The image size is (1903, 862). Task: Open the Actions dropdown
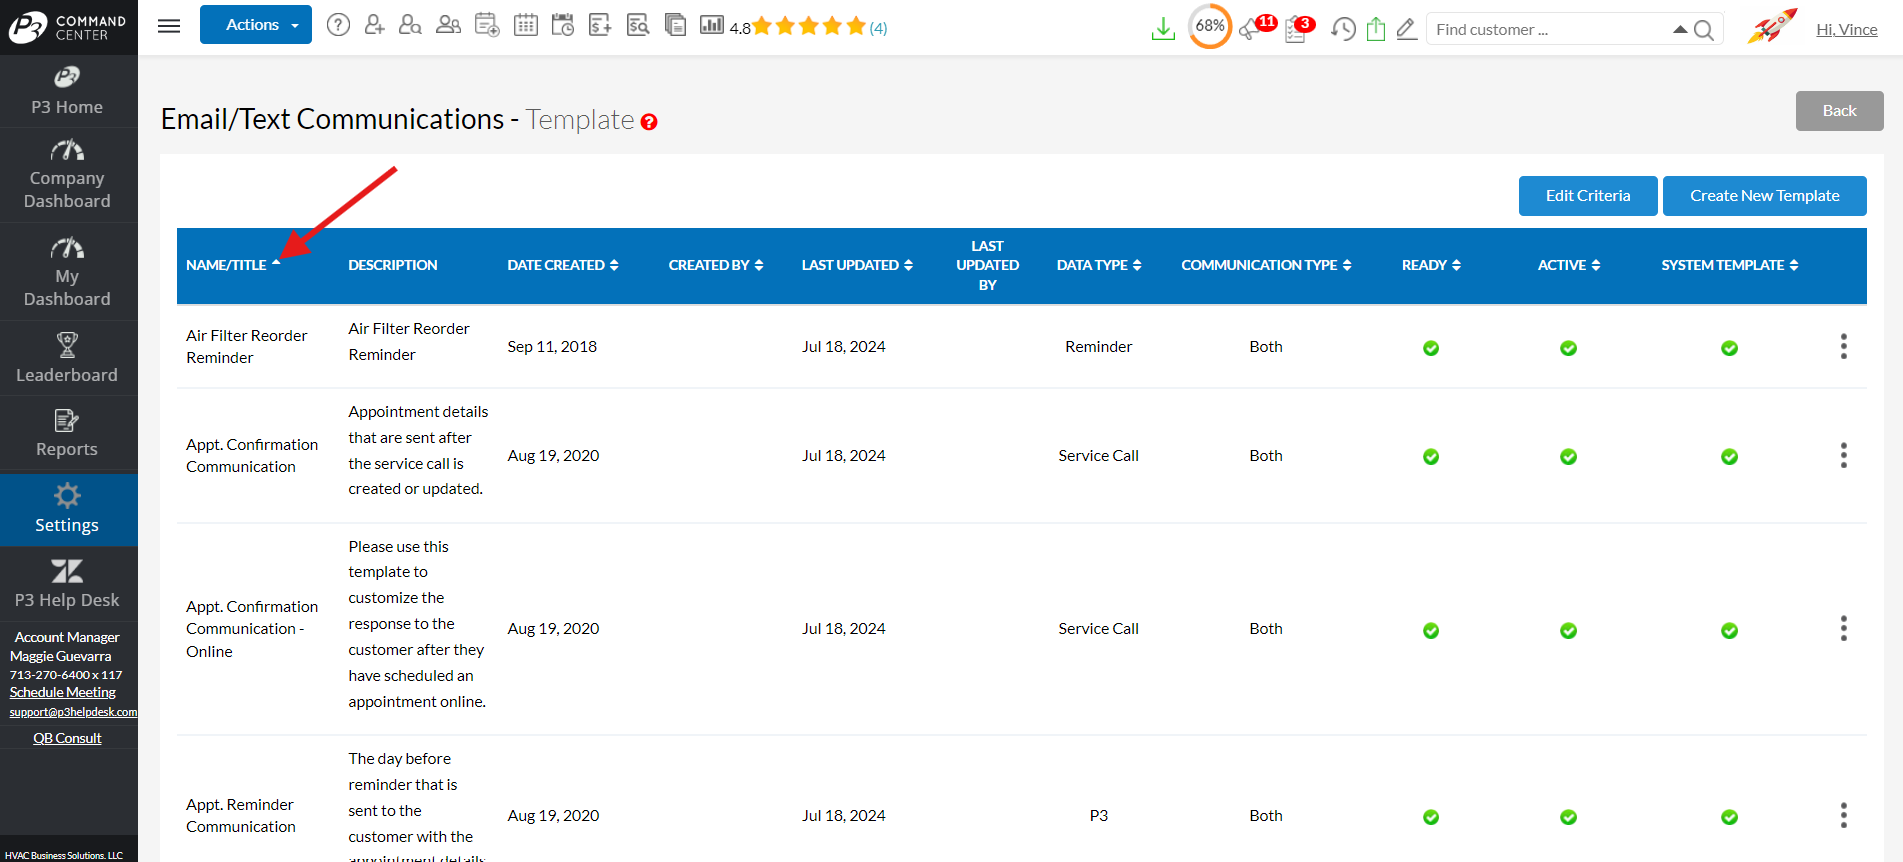[255, 25]
